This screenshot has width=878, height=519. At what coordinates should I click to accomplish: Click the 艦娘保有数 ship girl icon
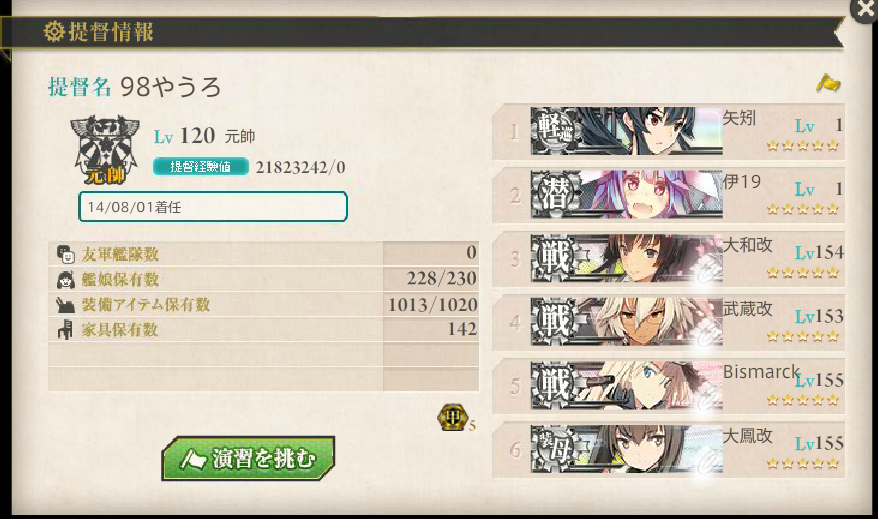[66, 279]
